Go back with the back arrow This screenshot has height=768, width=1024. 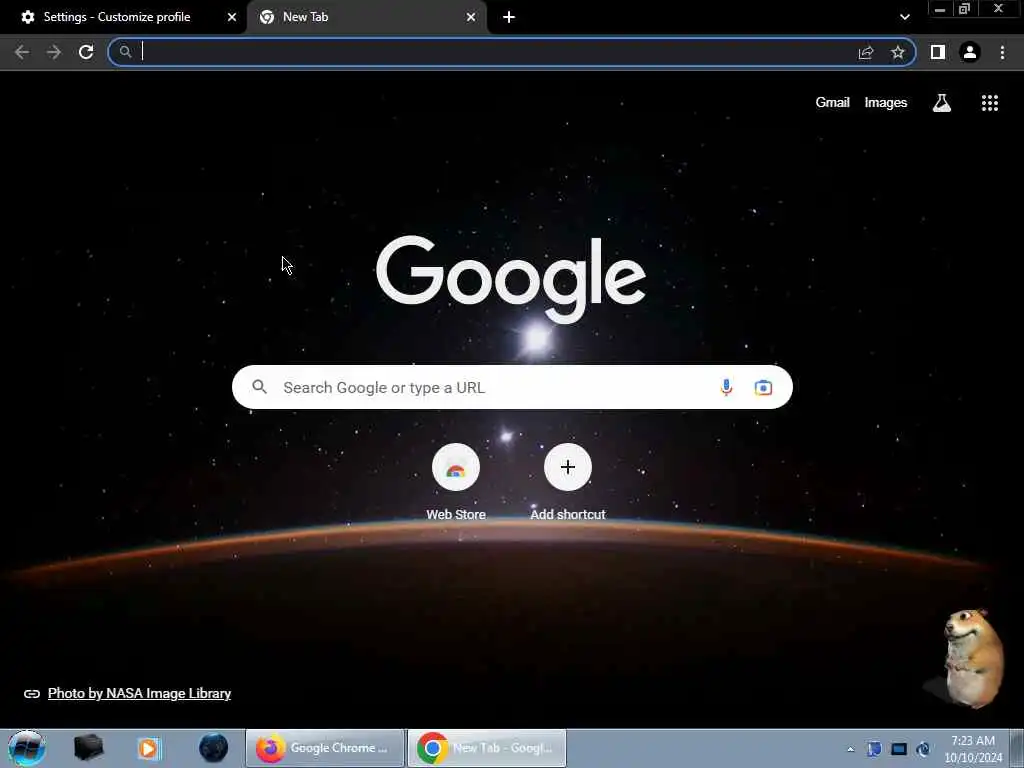point(22,52)
